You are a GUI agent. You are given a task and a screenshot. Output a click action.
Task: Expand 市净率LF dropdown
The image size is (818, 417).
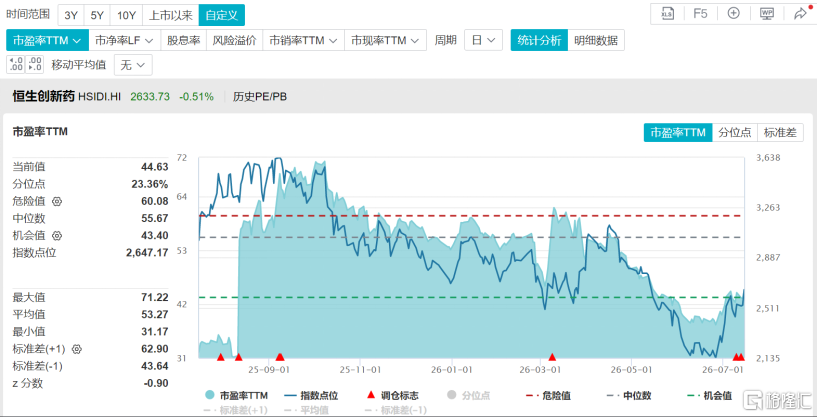coord(125,40)
